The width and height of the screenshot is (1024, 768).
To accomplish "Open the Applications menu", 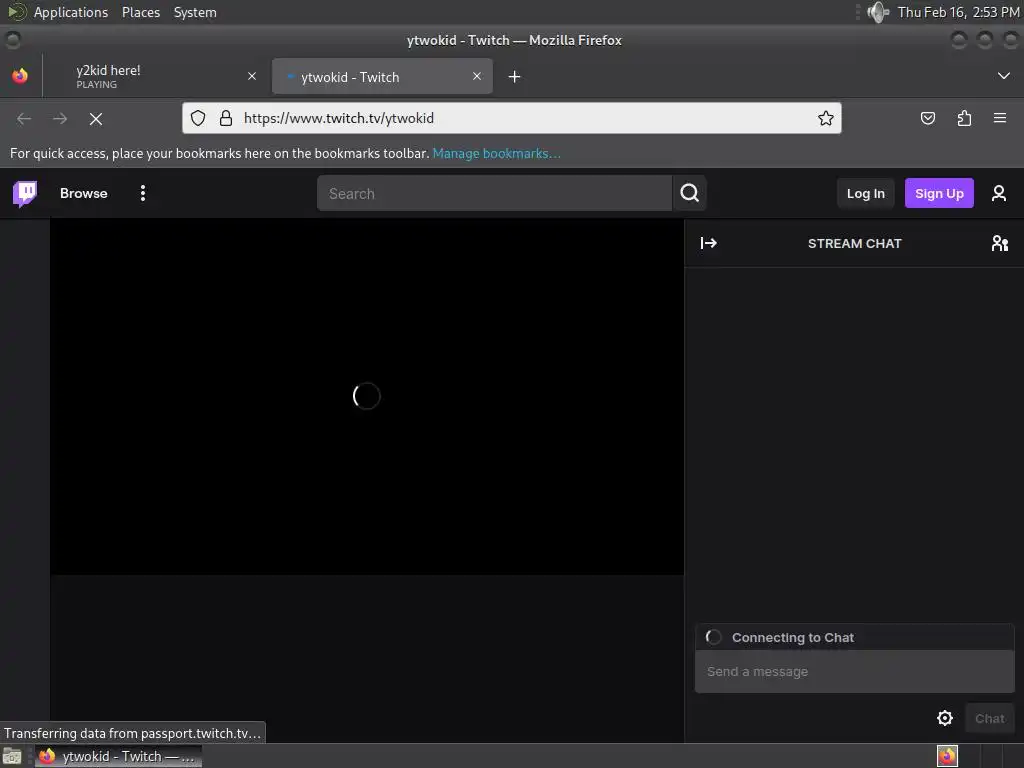I will [x=71, y=12].
